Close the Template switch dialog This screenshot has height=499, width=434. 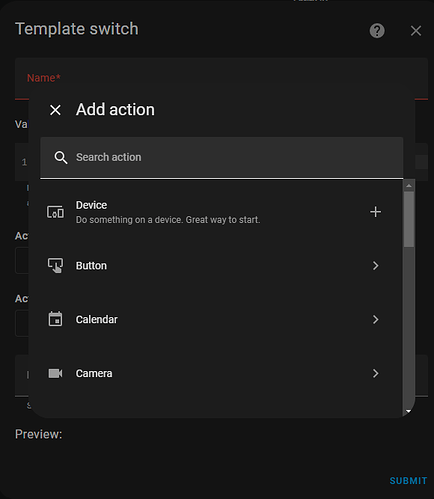pyautogui.click(x=416, y=31)
